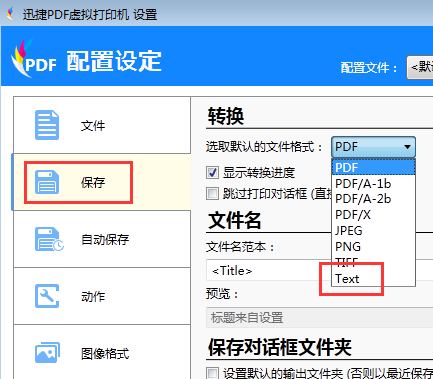Click the 文件名 section heading
The image size is (433, 379).
click(x=235, y=220)
